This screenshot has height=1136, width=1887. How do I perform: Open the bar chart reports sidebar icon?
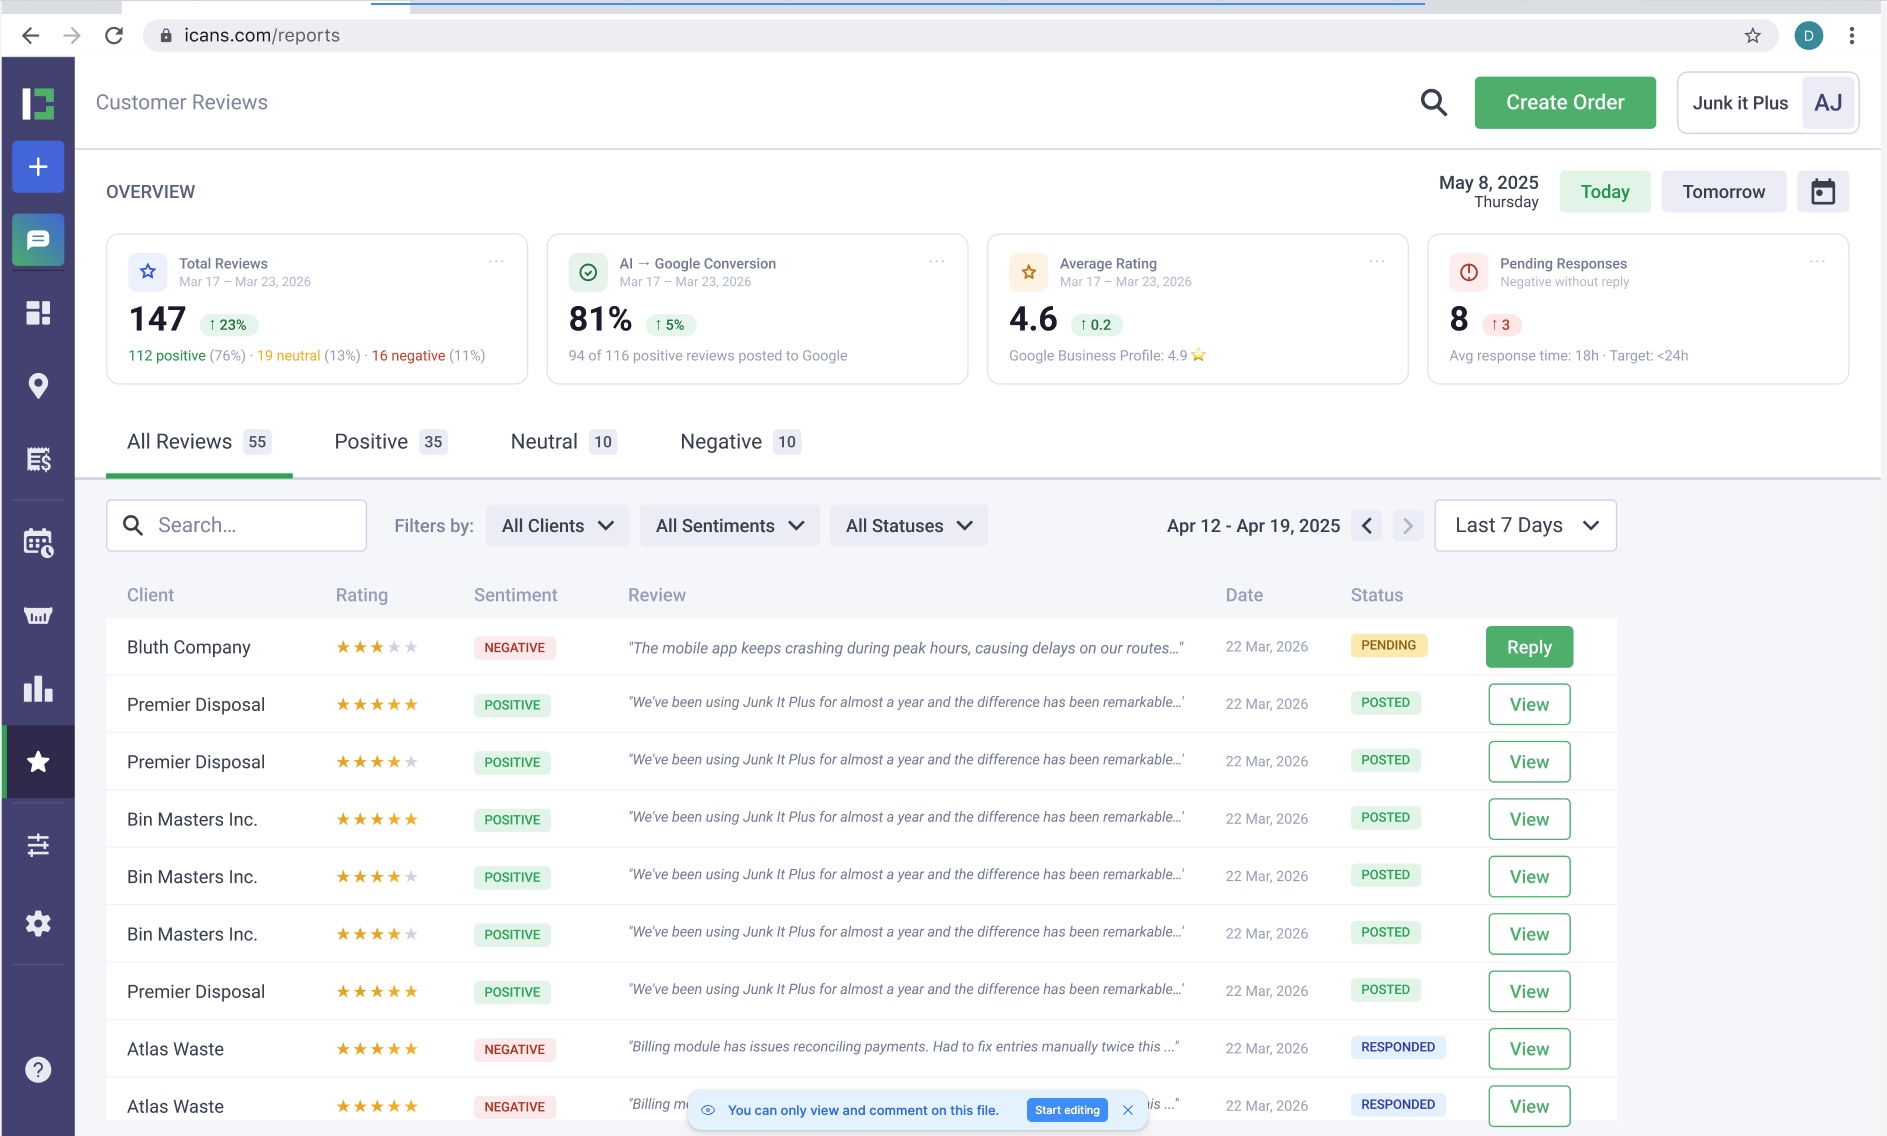point(38,689)
